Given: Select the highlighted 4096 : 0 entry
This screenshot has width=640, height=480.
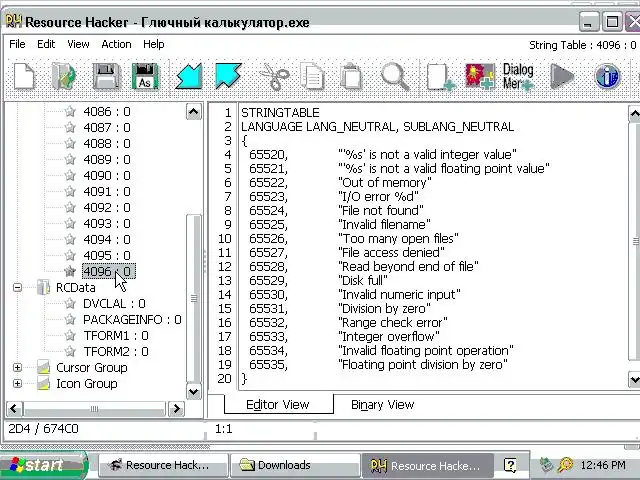Looking at the screenshot, I should [108, 271].
